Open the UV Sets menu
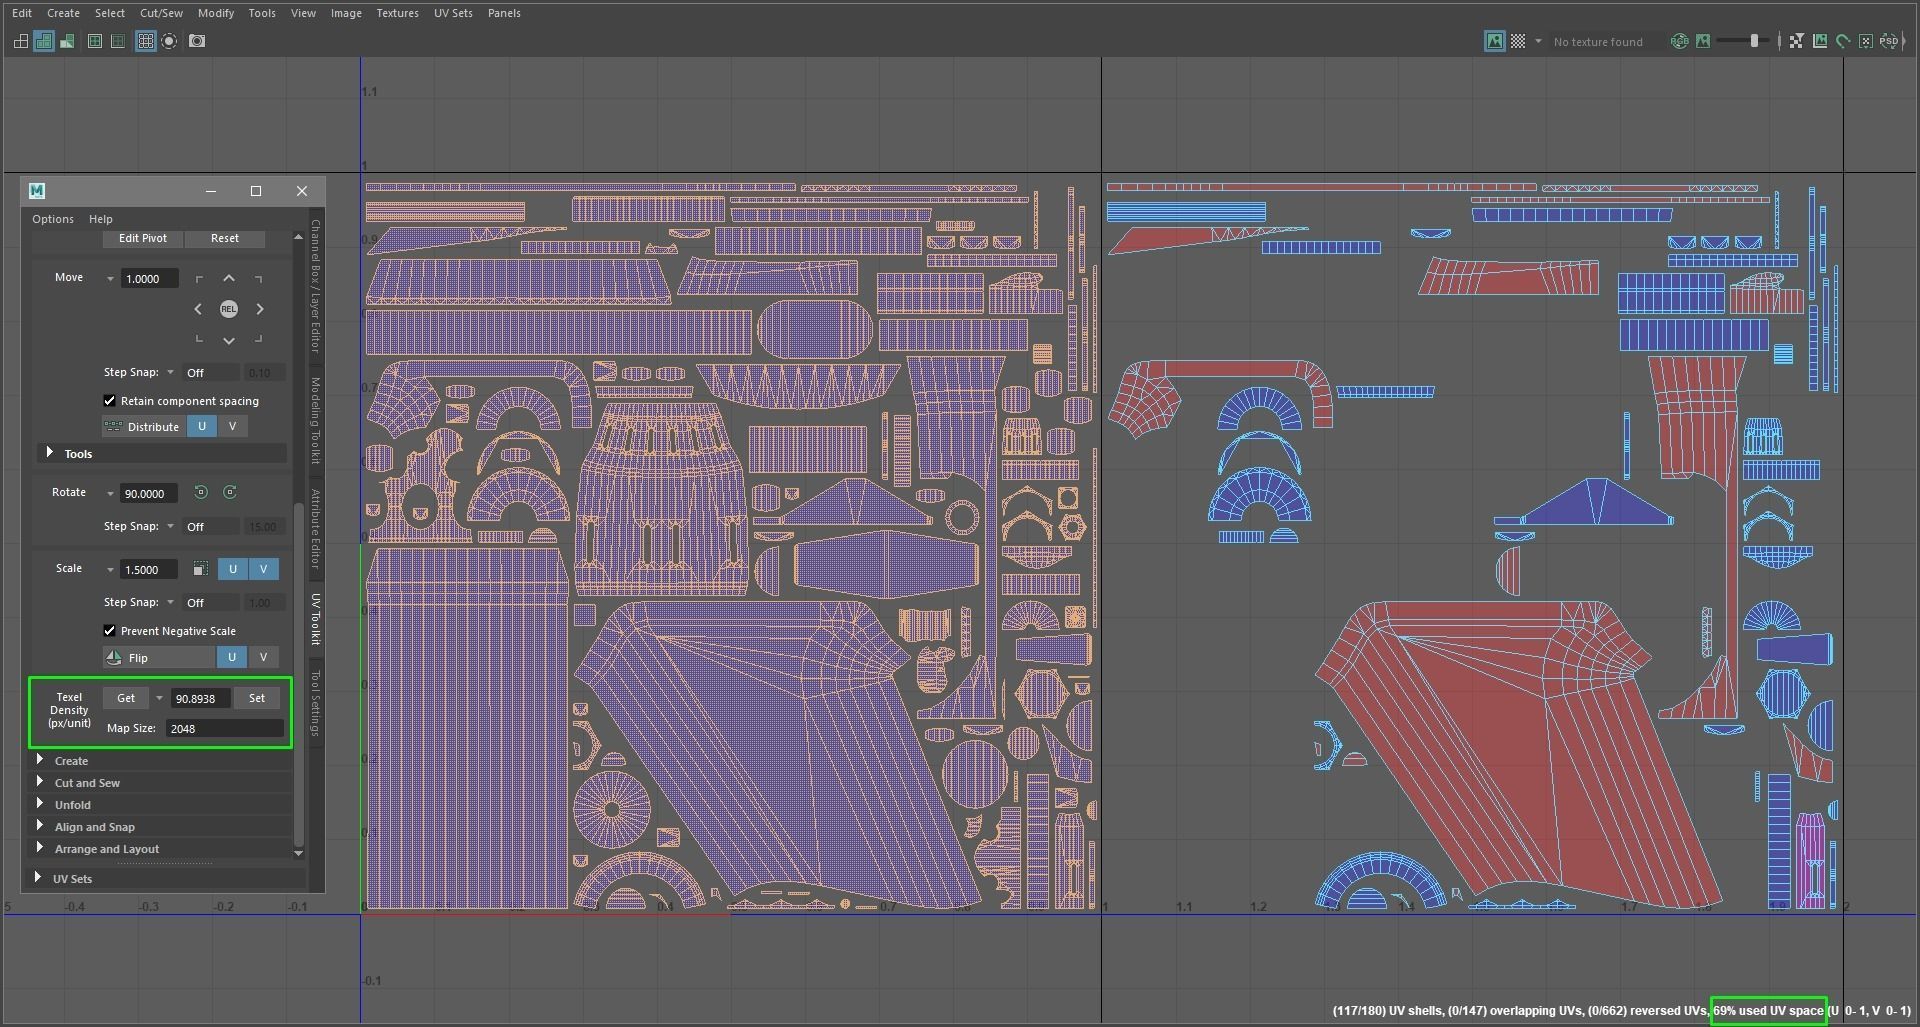The width and height of the screenshot is (1920, 1027). (x=453, y=13)
